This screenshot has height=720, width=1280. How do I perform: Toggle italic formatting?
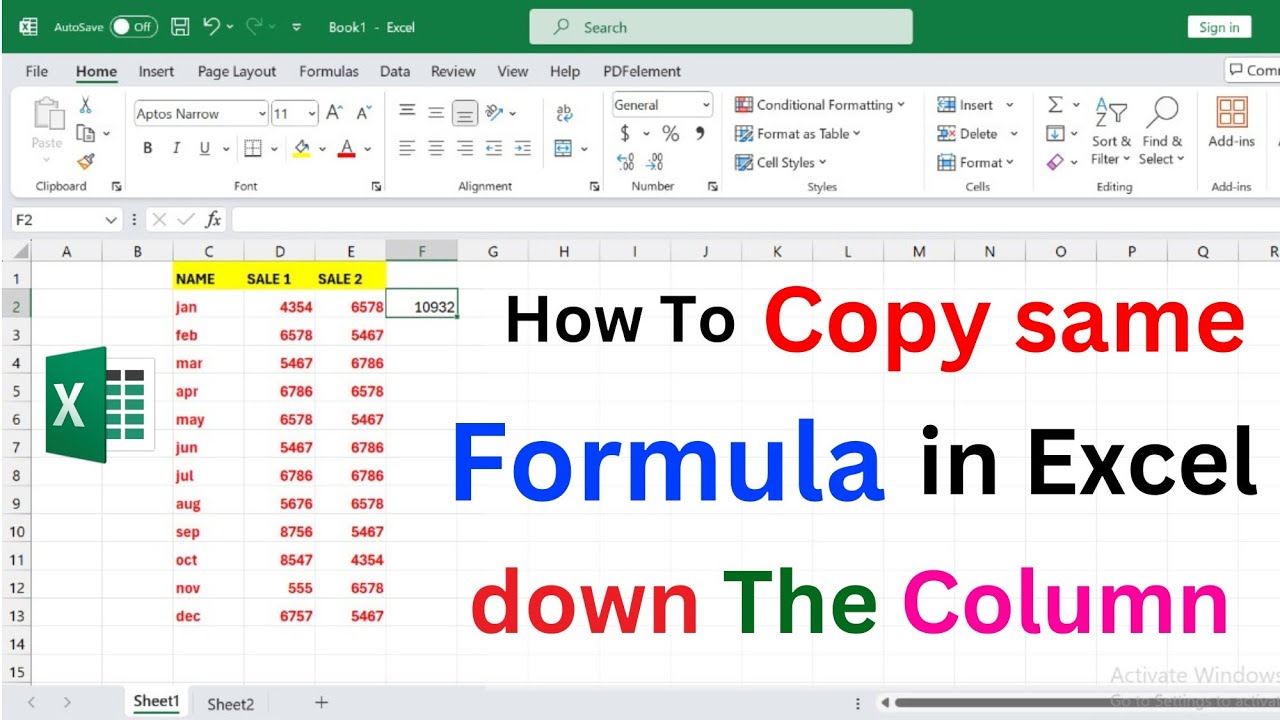pos(176,148)
